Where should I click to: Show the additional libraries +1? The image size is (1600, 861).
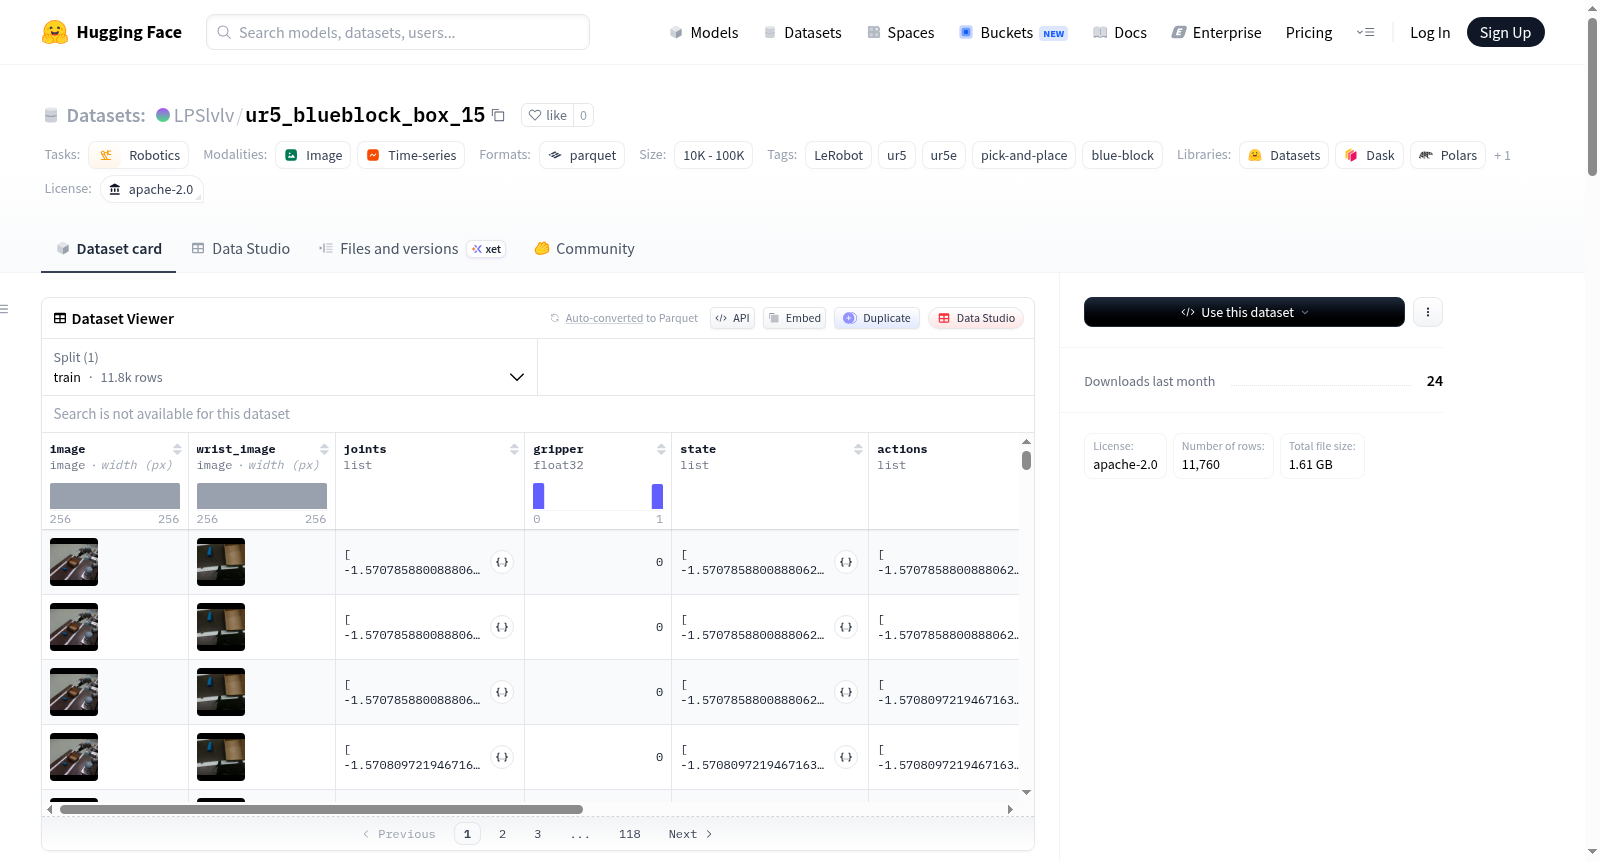(1502, 155)
